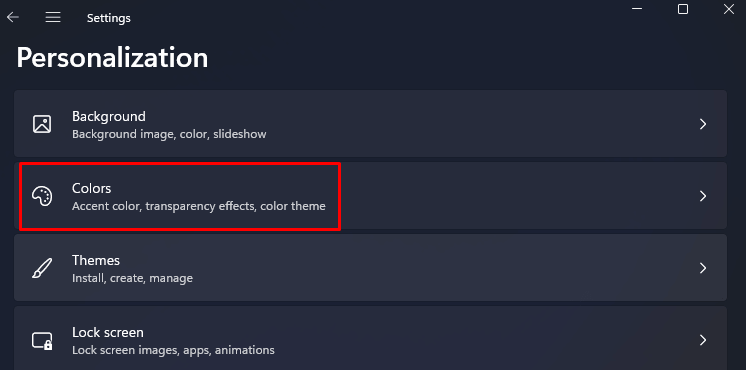Minimize the Settings window
This screenshot has width=746, height=370.
pyautogui.click(x=637, y=9)
